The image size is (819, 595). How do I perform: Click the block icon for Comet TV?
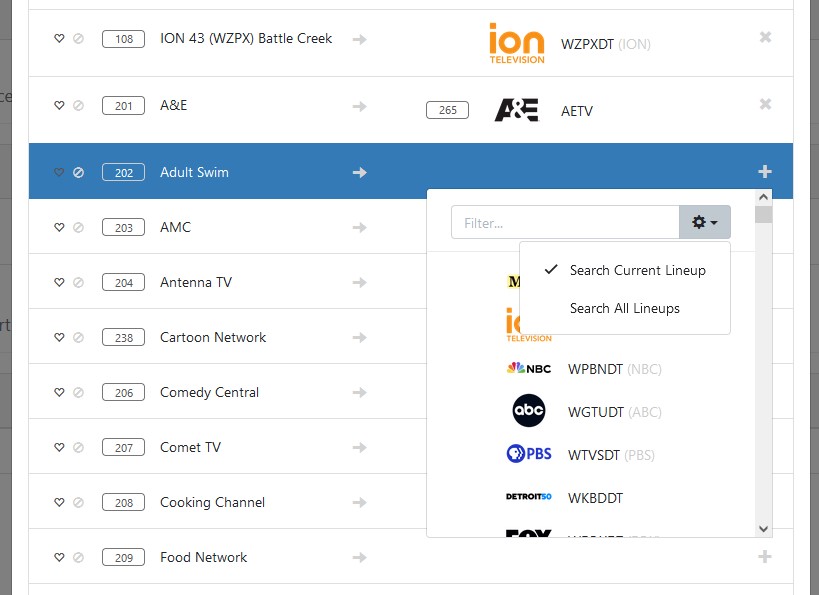pos(79,447)
